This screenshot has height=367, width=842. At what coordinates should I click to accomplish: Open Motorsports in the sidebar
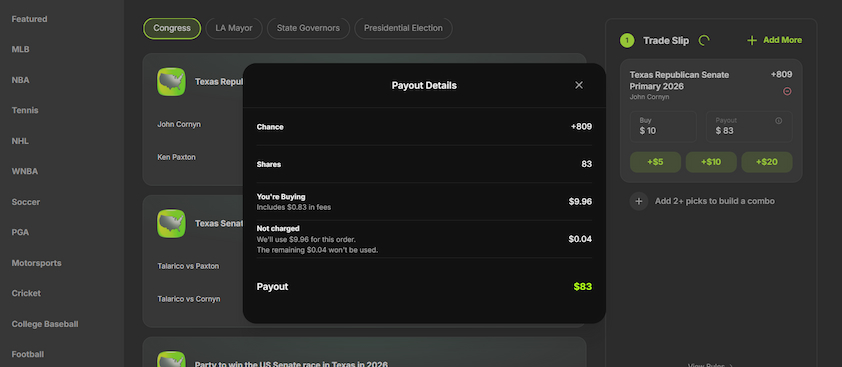point(37,263)
